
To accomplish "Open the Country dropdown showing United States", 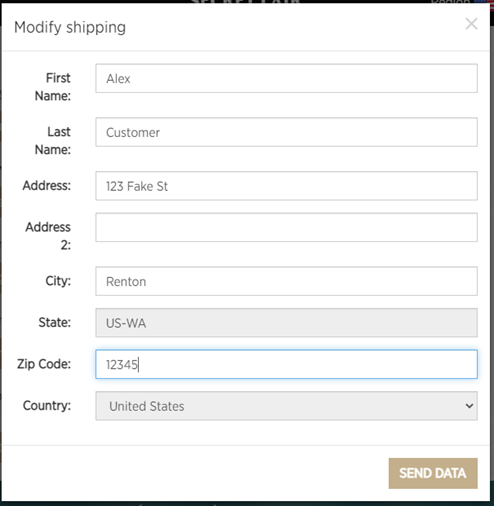I will click(x=286, y=406).
